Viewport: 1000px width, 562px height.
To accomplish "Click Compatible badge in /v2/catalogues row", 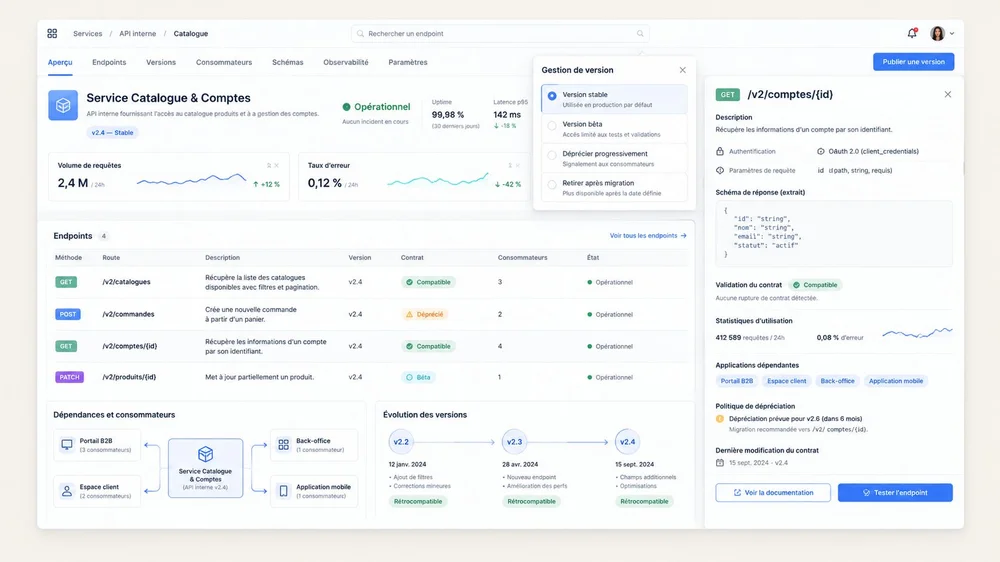I will coord(428,282).
